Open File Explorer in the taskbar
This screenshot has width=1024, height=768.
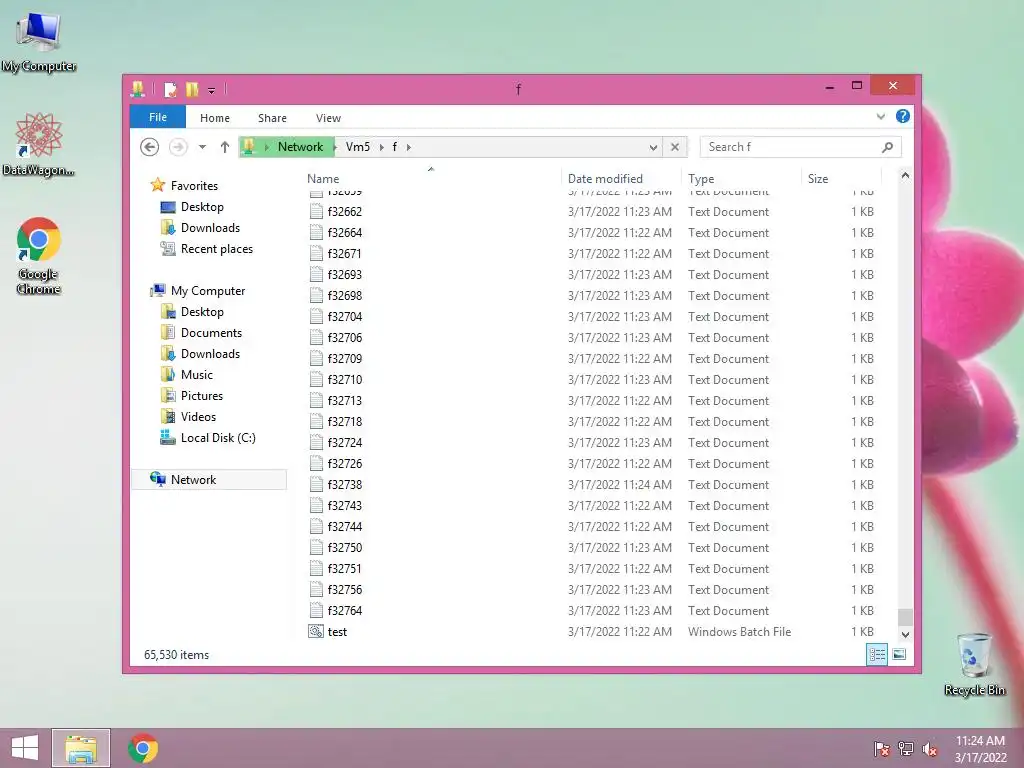click(81, 748)
